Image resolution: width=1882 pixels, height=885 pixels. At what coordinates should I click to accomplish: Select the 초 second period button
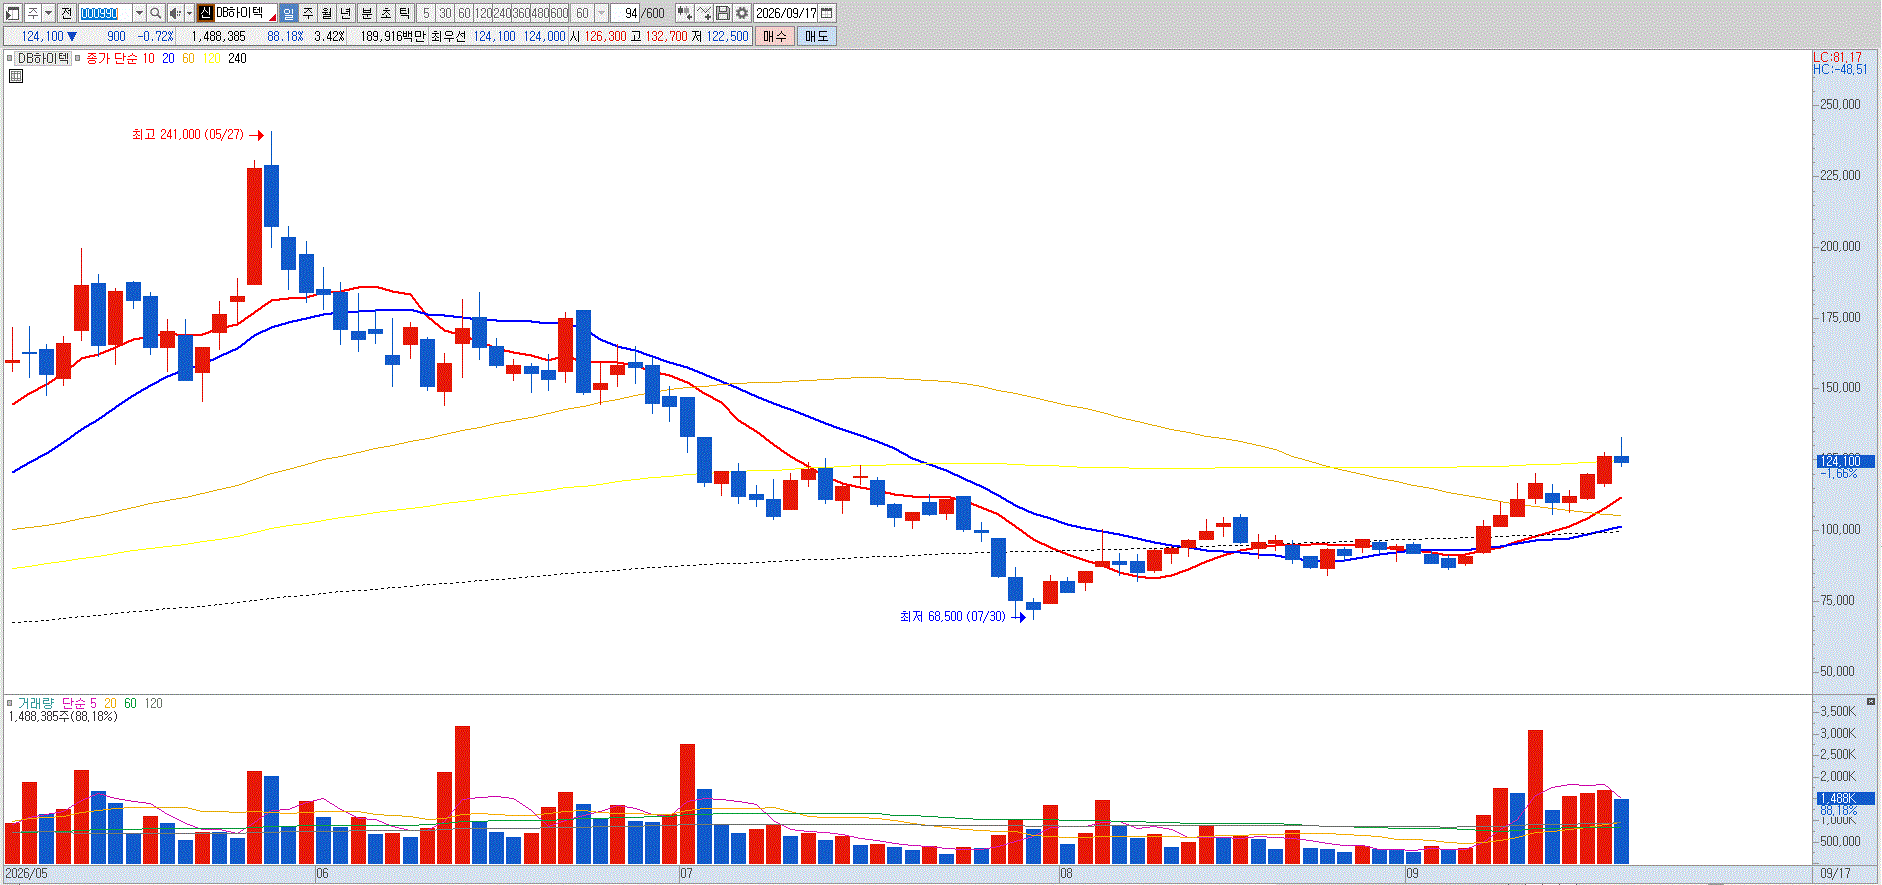[x=386, y=13]
